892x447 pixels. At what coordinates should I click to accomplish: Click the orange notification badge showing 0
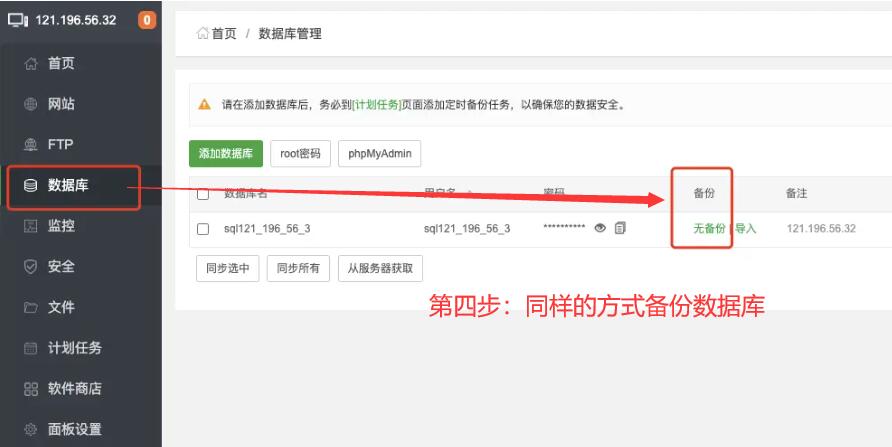(x=147, y=20)
